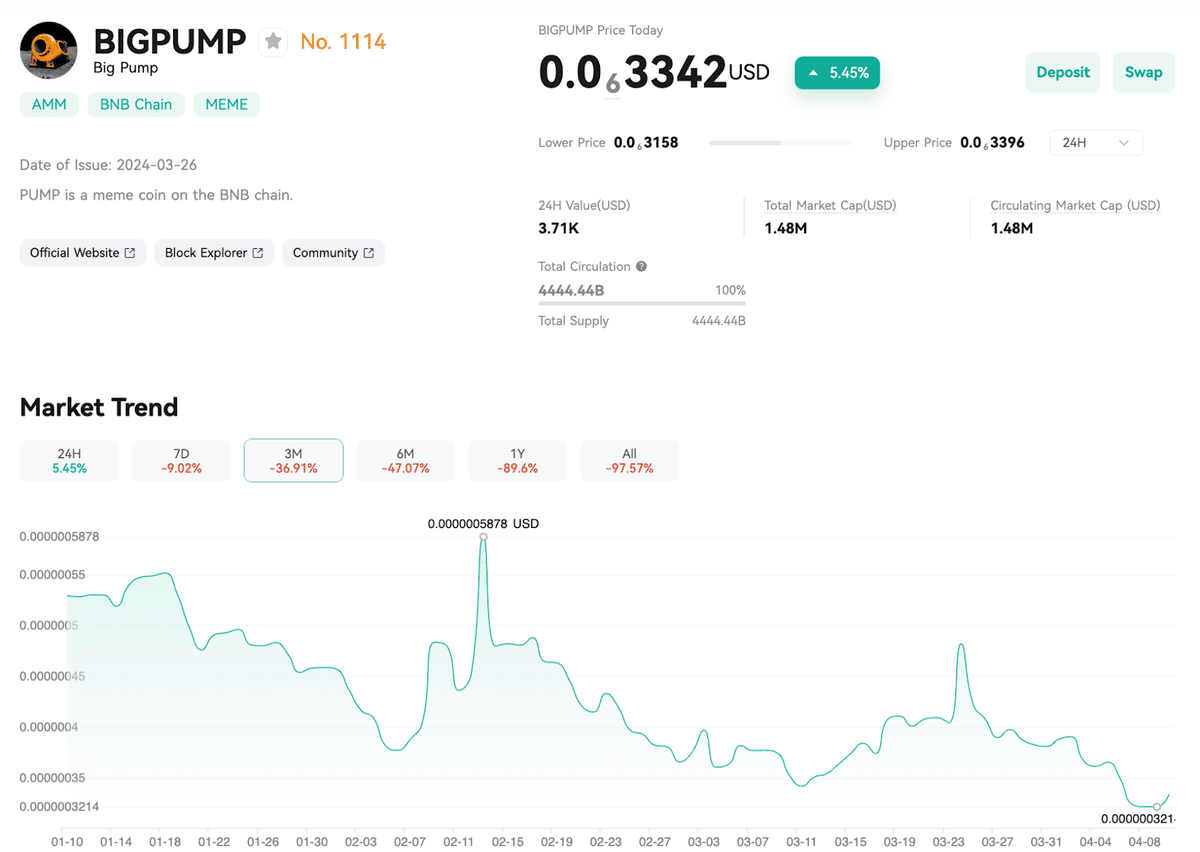
Task: Switch to the 6M trend view
Action: coord(405,460)
